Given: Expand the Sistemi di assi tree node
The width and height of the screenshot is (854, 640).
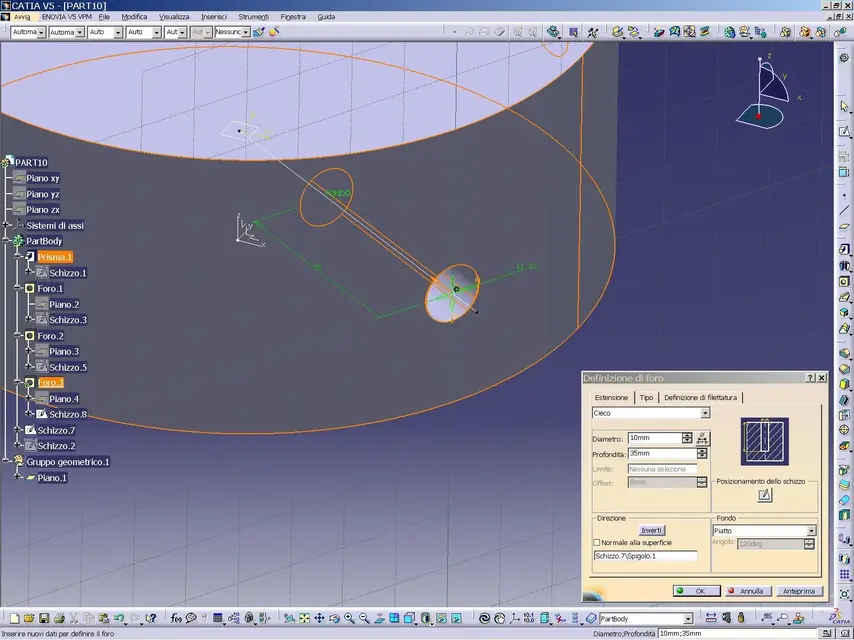Looking at the screenshot, I should (x=7, y=225).
